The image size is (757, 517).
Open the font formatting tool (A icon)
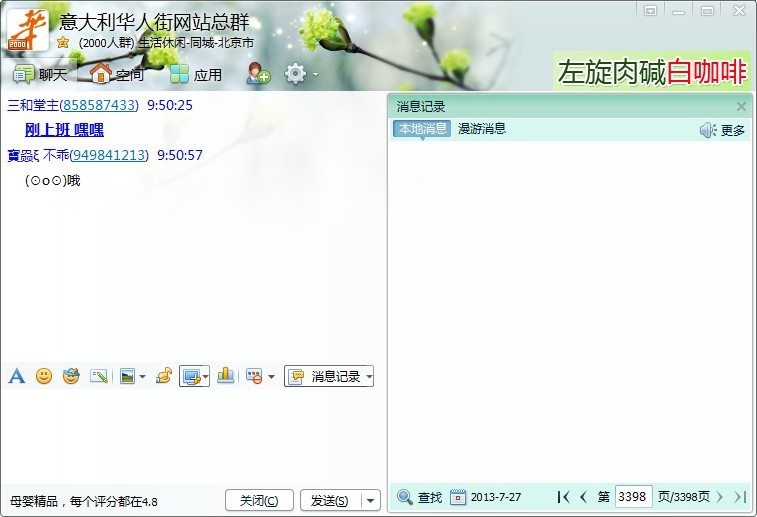(16, 376)
